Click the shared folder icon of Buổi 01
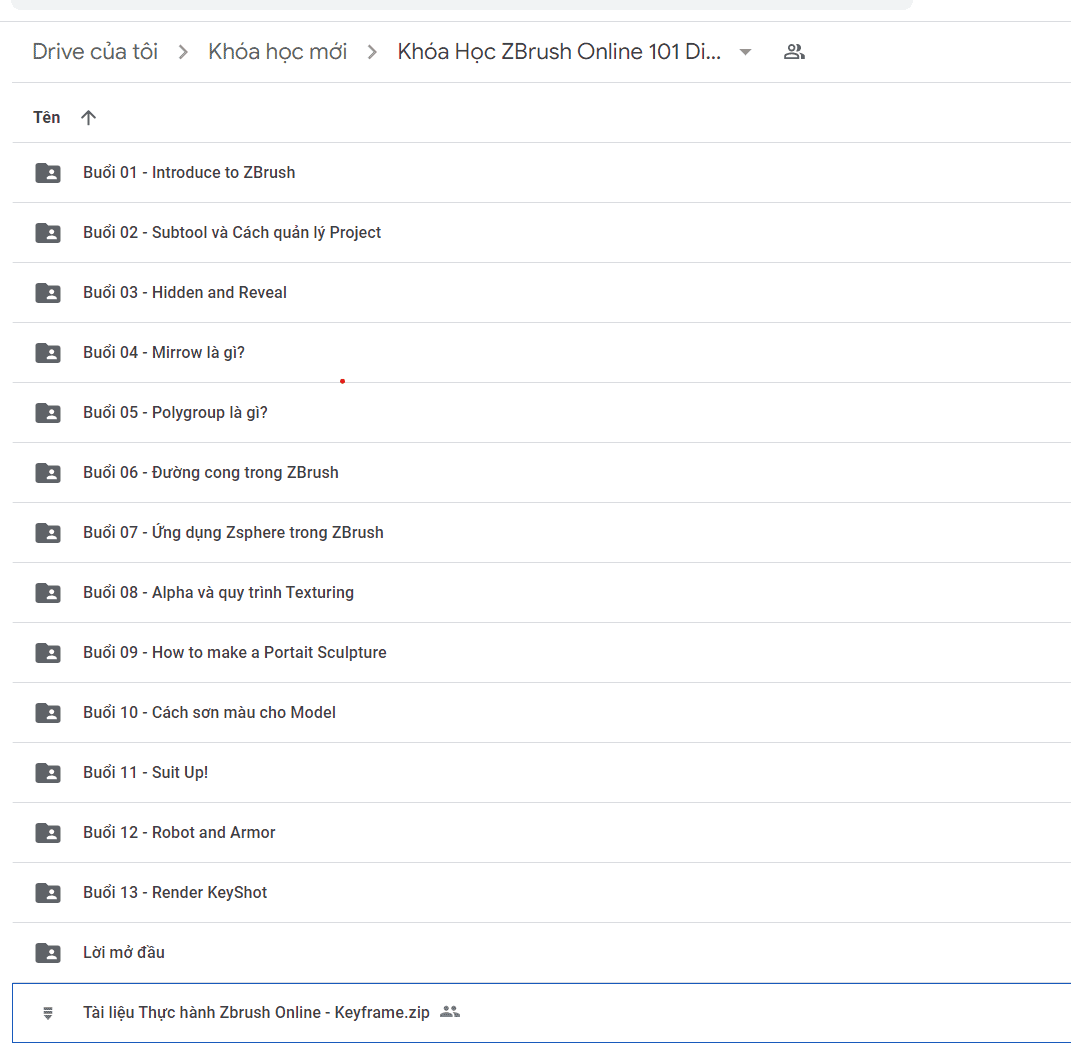Viewport: 1071px width, 1047px height. (48, 173)
